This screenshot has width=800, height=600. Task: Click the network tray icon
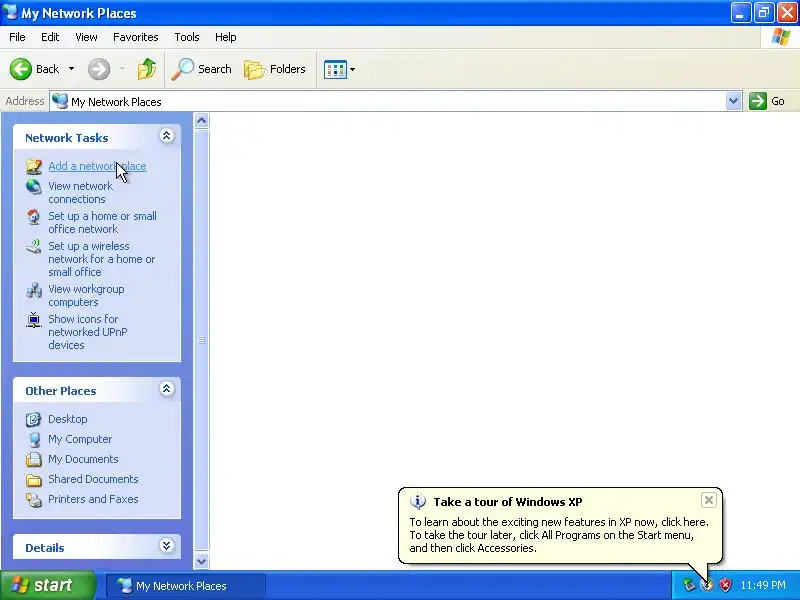click(x=689, y=585)
